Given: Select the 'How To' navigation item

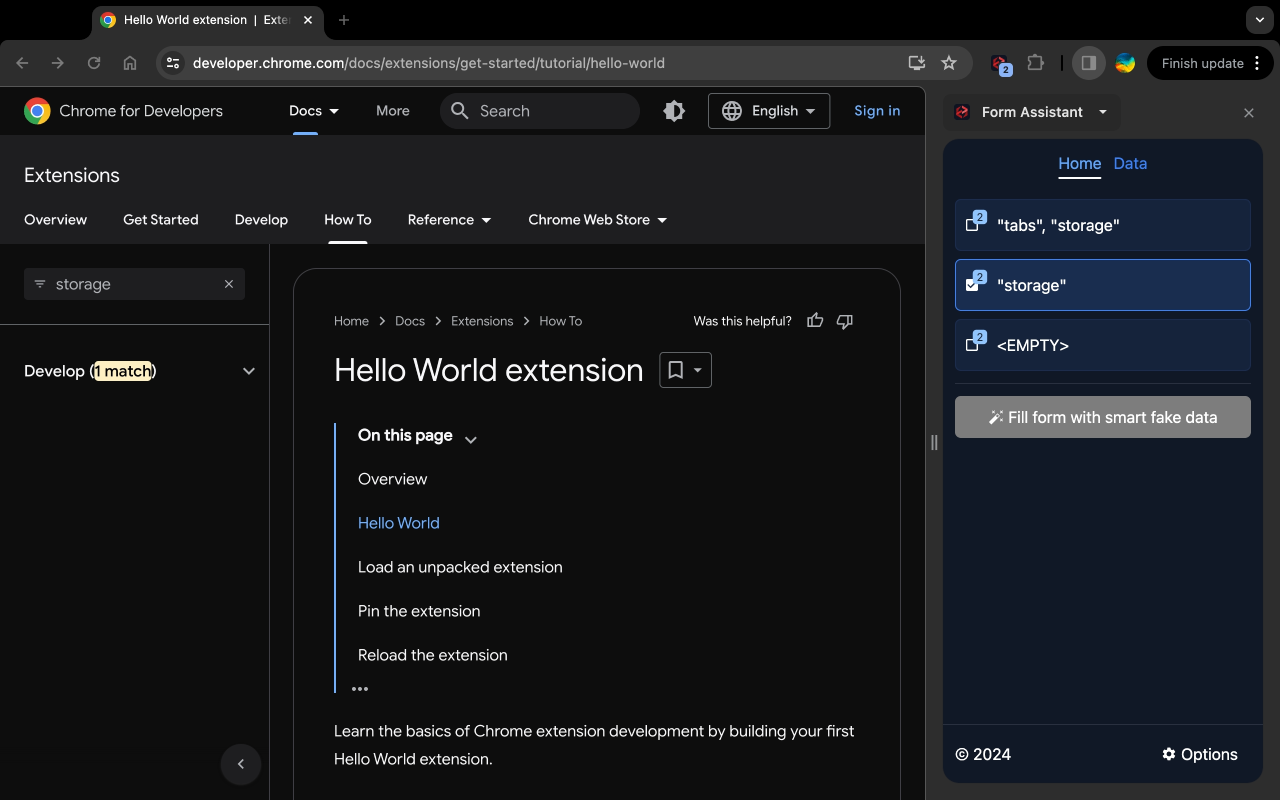Looking at the screenshot, I should (347, 219).
